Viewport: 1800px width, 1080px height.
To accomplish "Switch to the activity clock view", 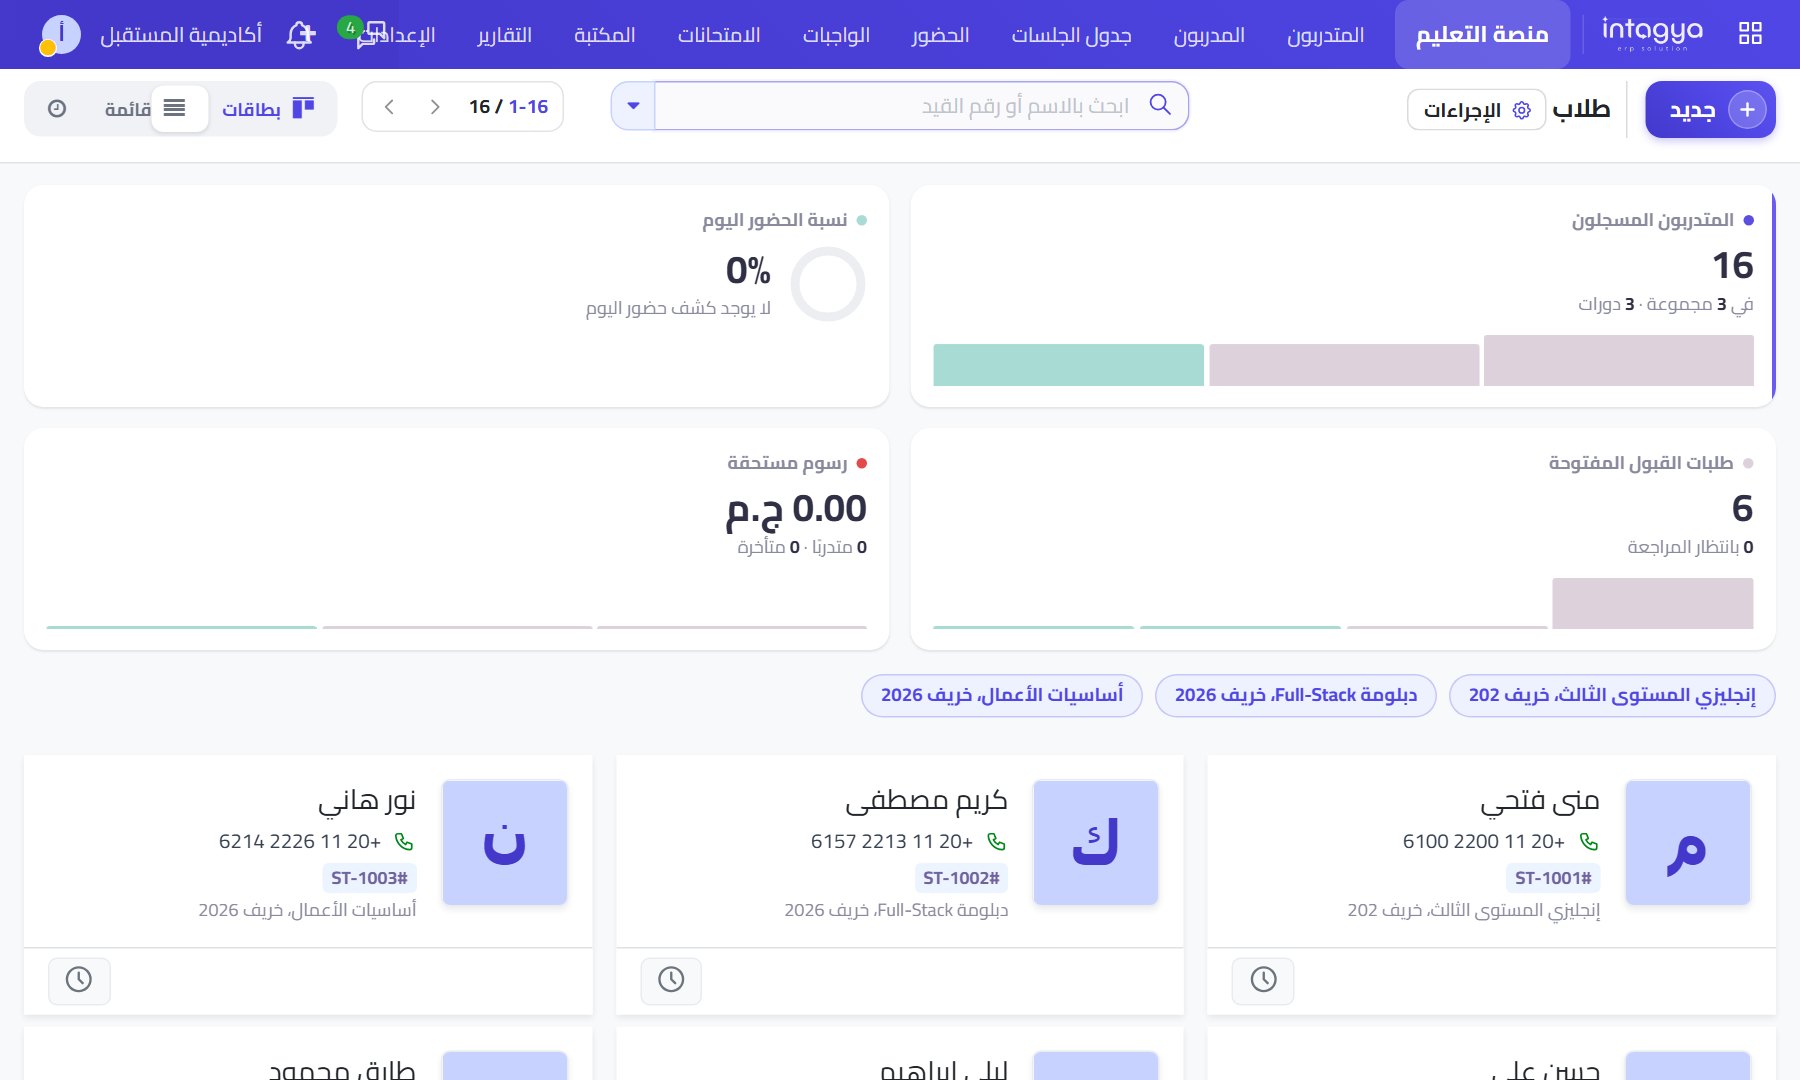I will click(57, 108).
